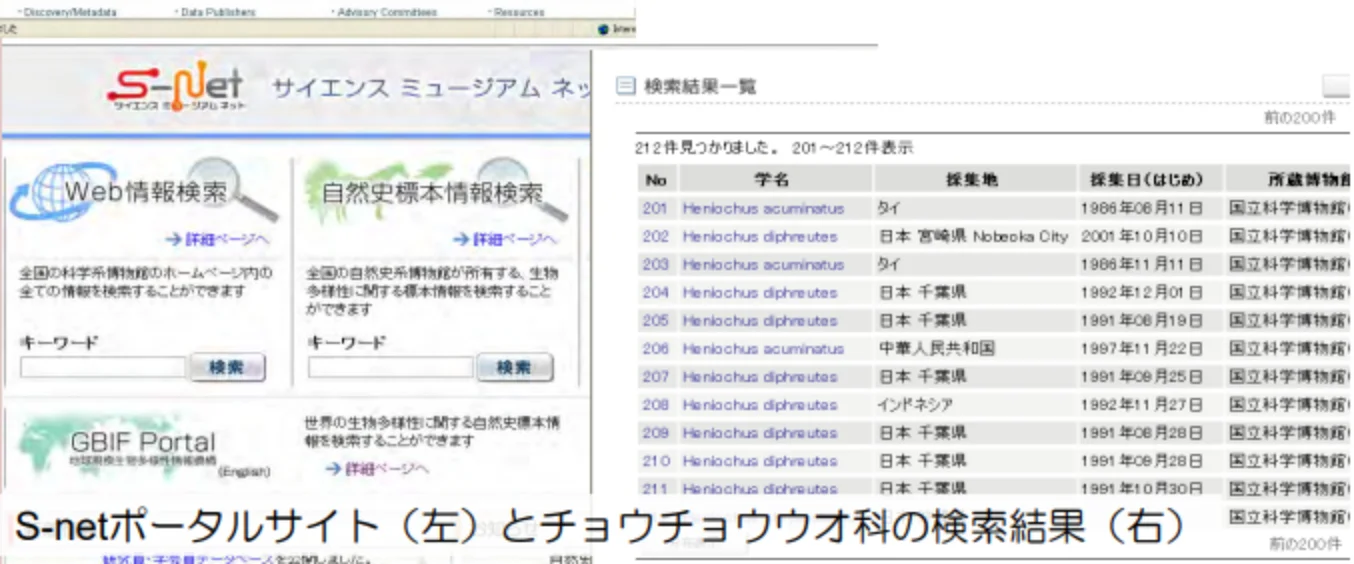
Task: Open Heniochus diphreutes in row 205
Action: [x=760, y=321]
